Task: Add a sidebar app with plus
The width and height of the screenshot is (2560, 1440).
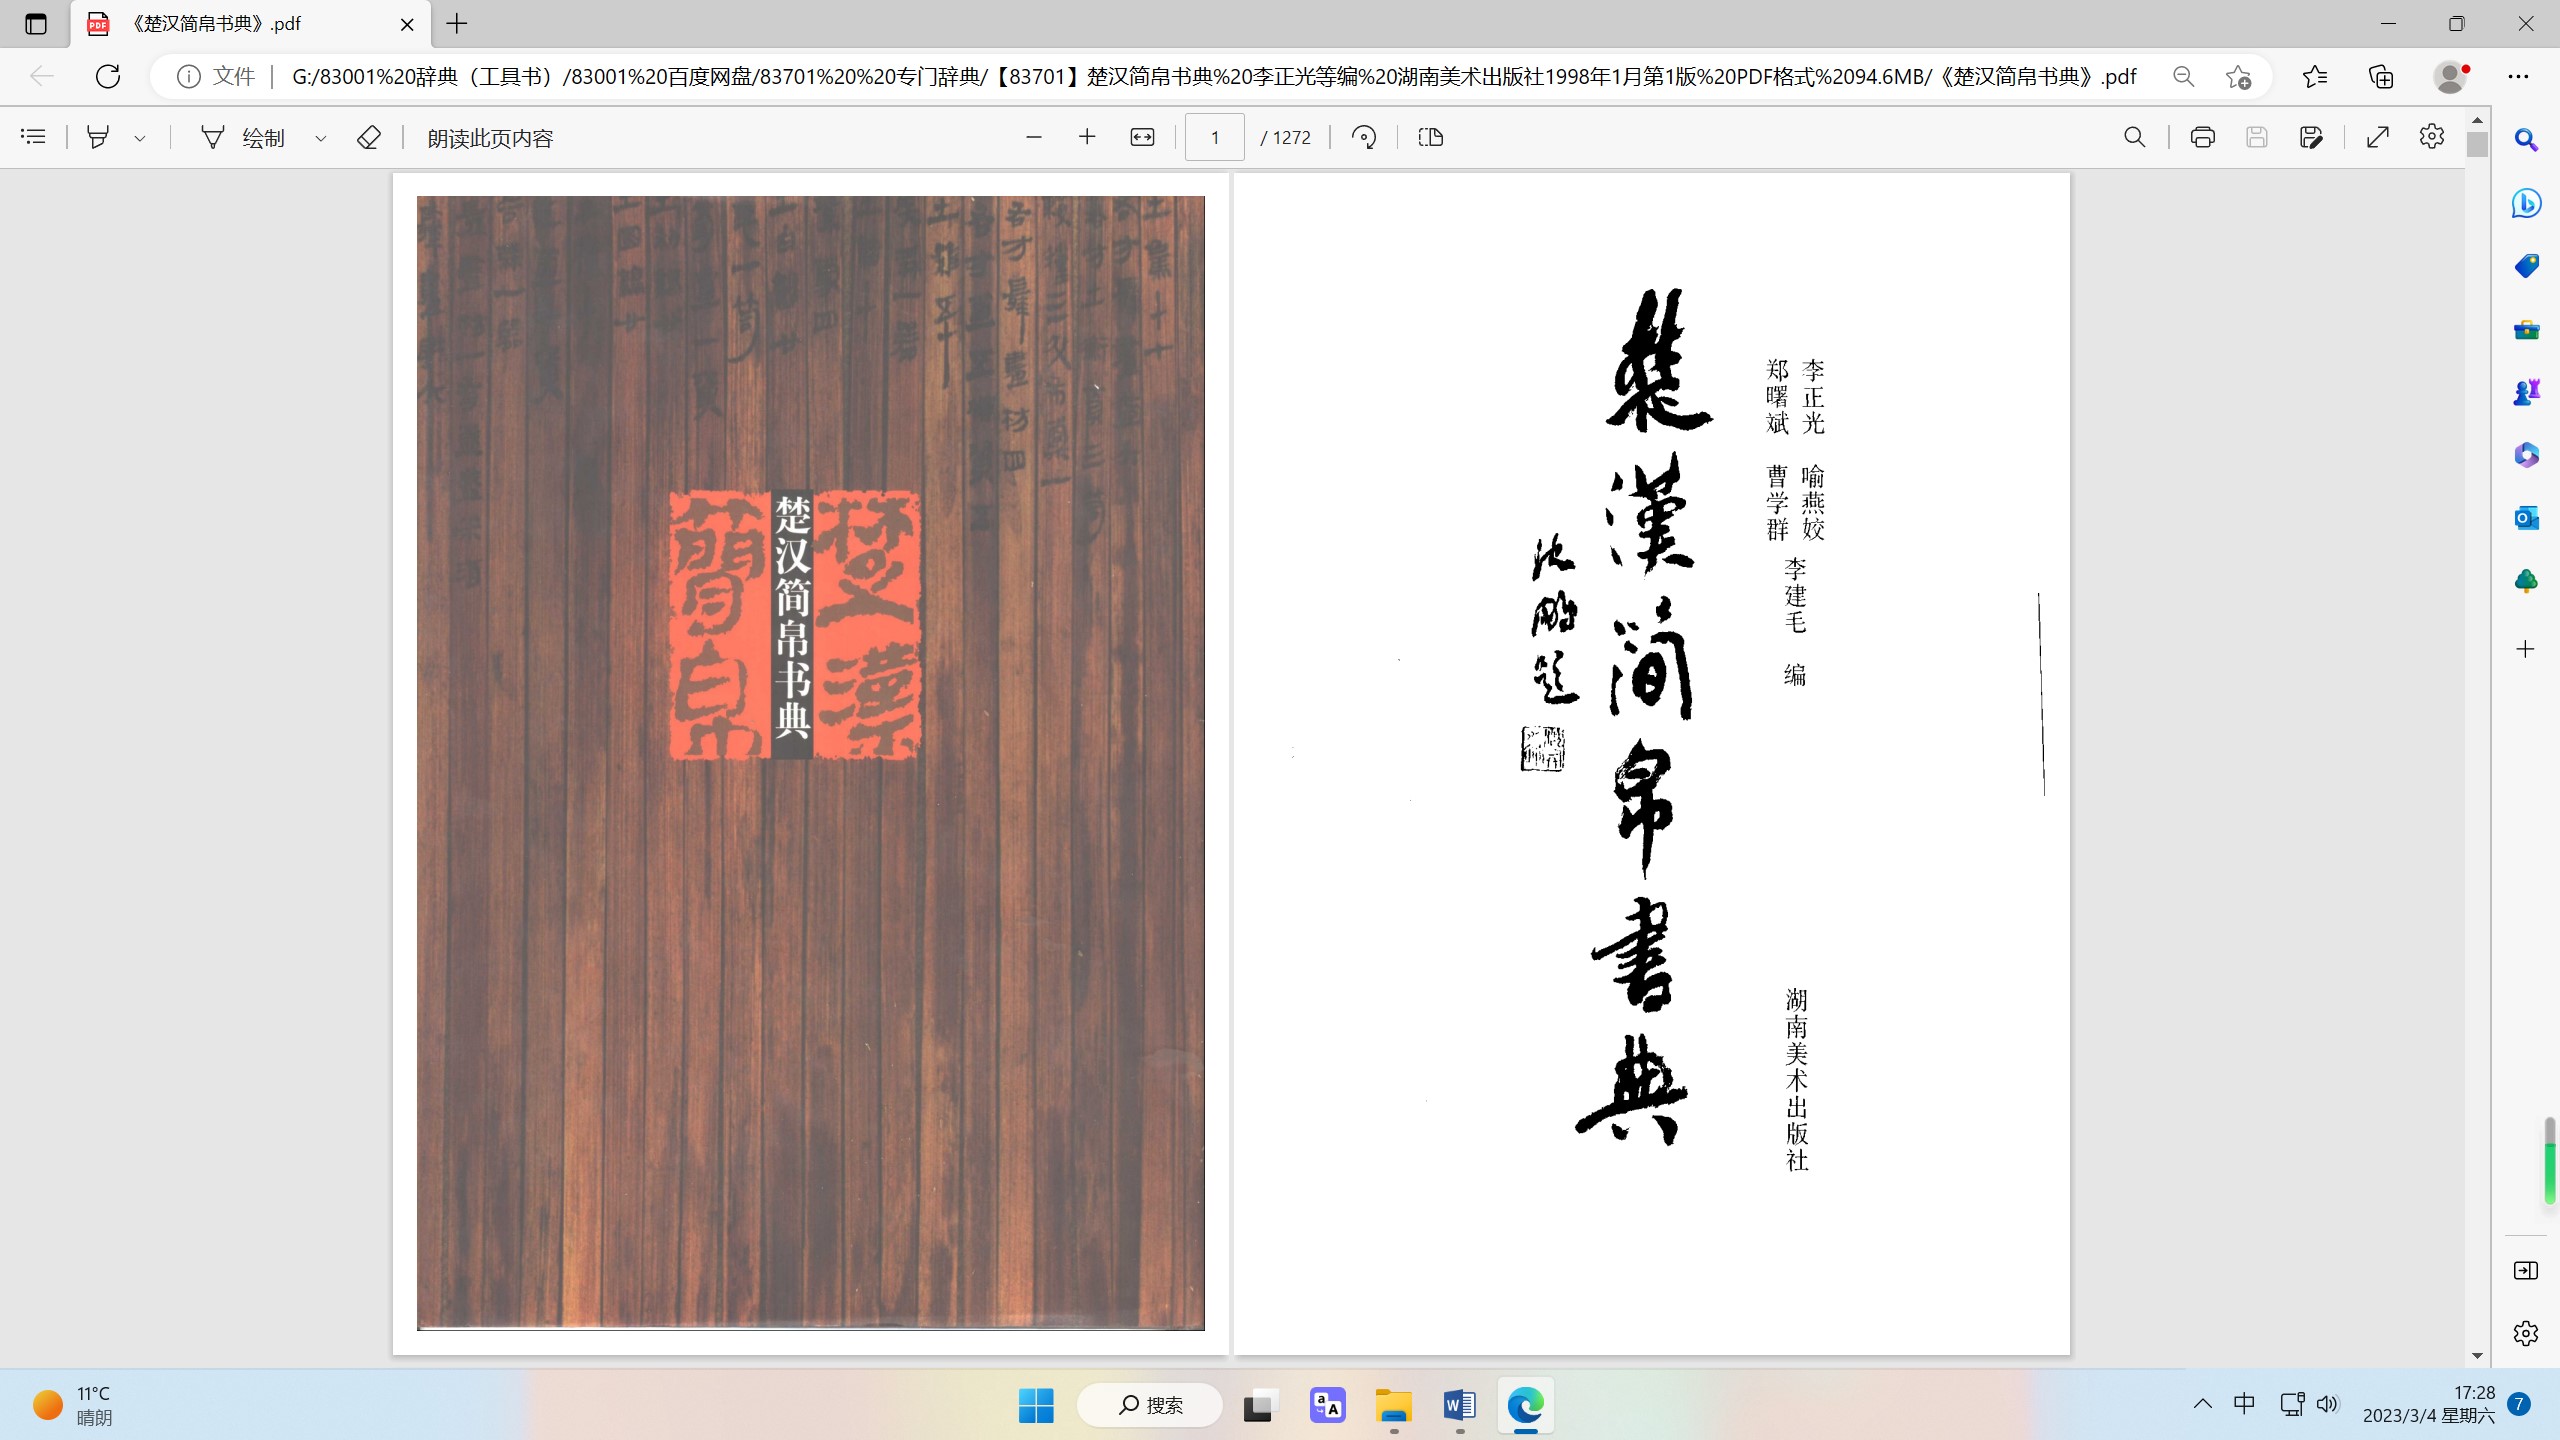Action: (2526, 649)
